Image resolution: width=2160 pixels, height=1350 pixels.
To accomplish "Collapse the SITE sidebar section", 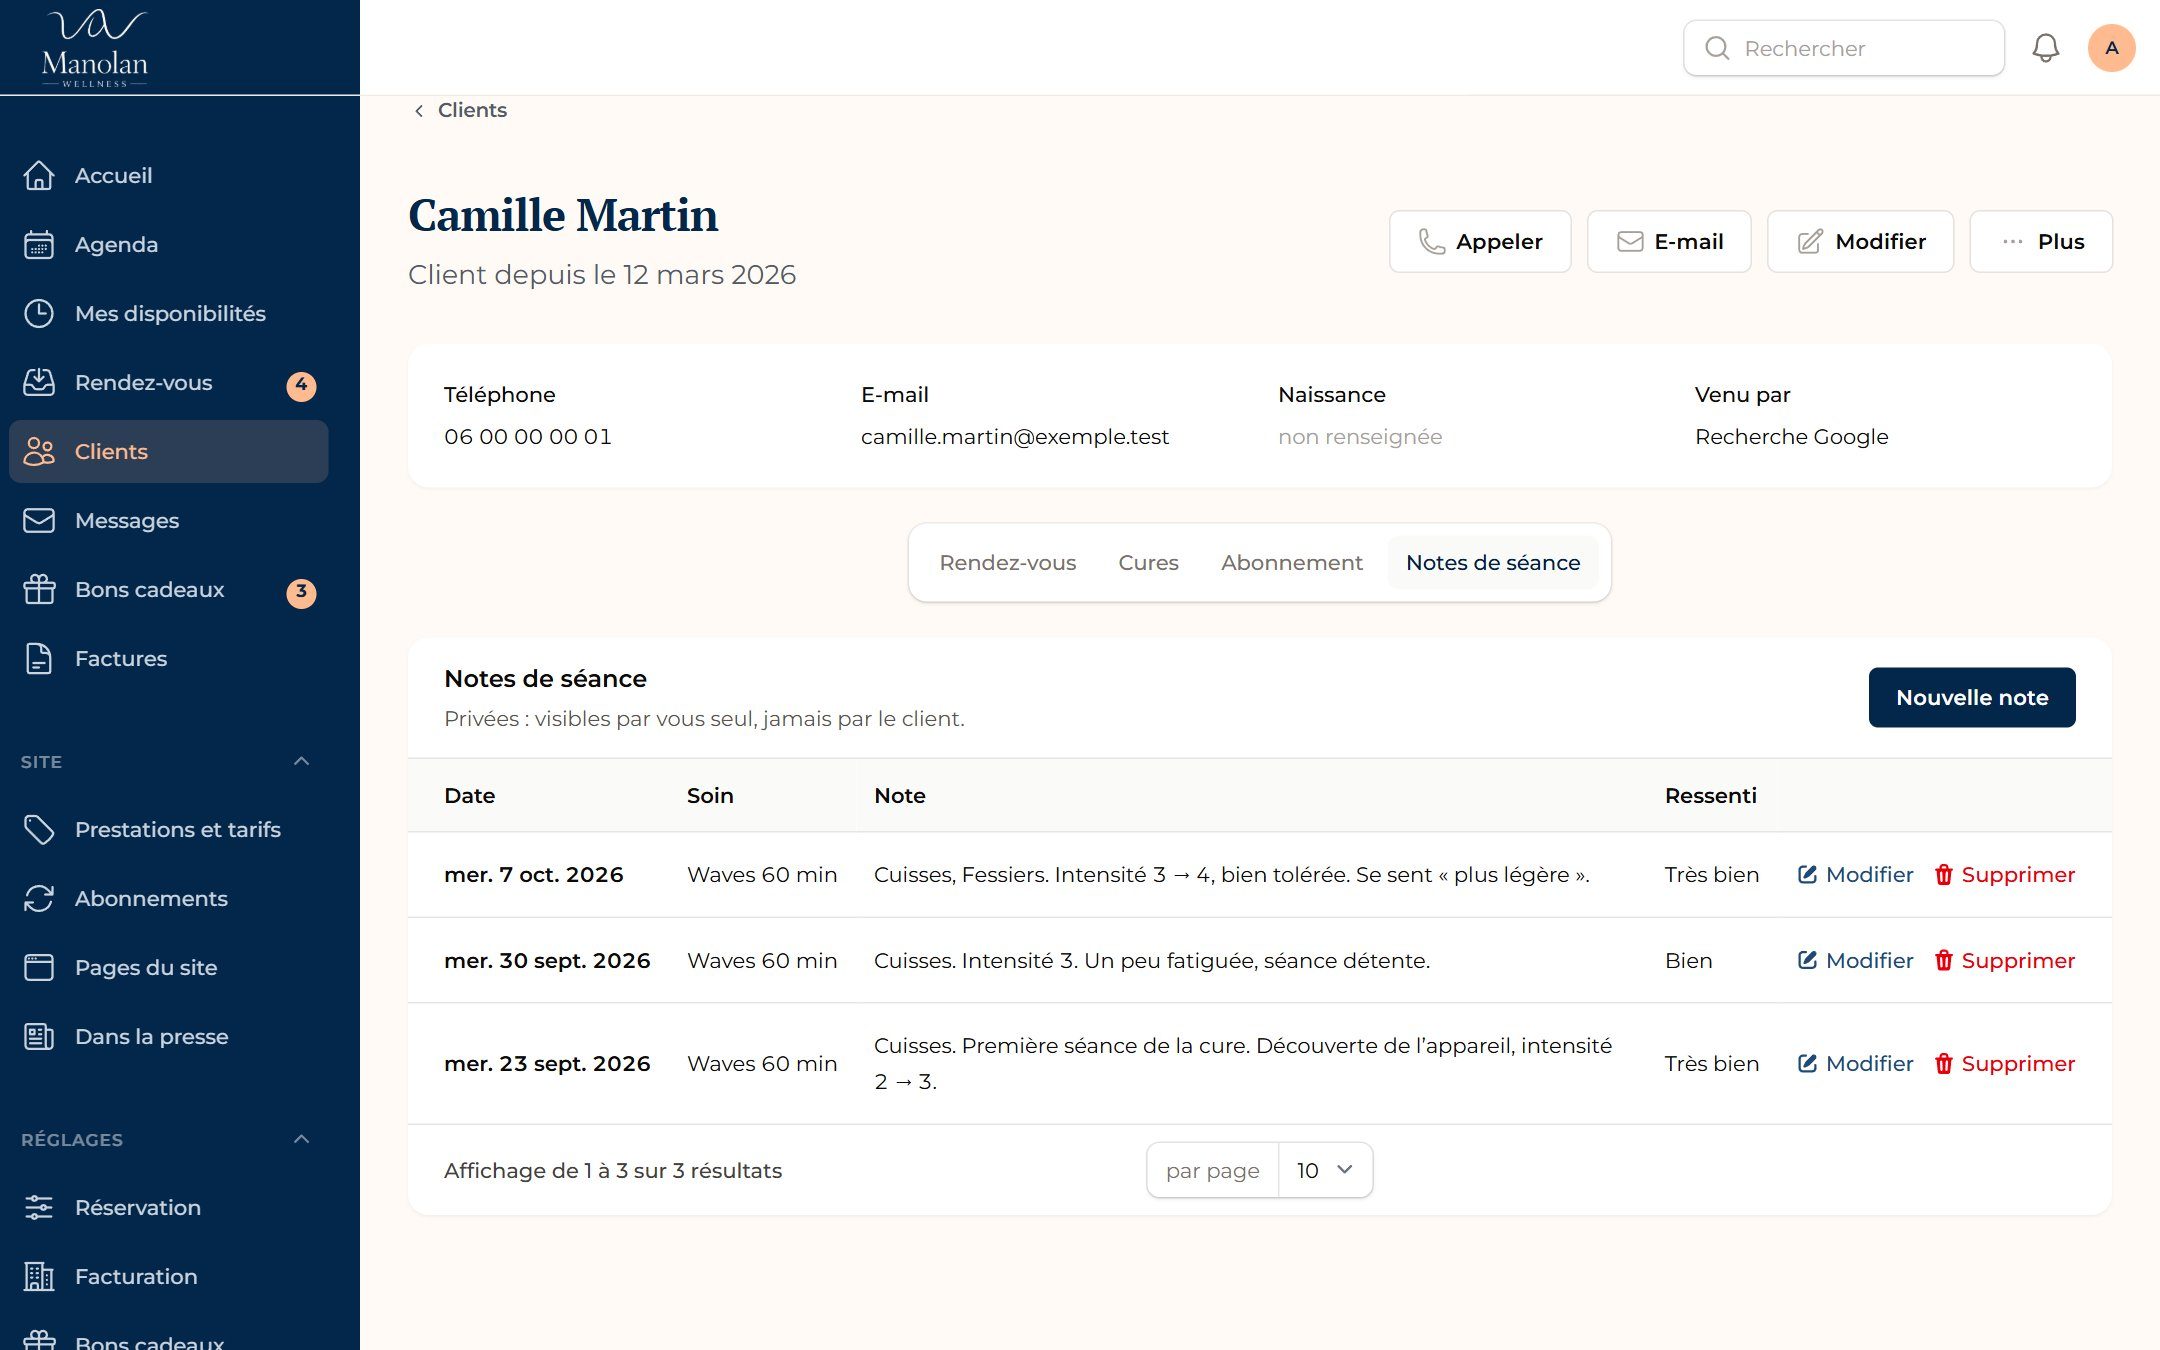I will point(301,761).
